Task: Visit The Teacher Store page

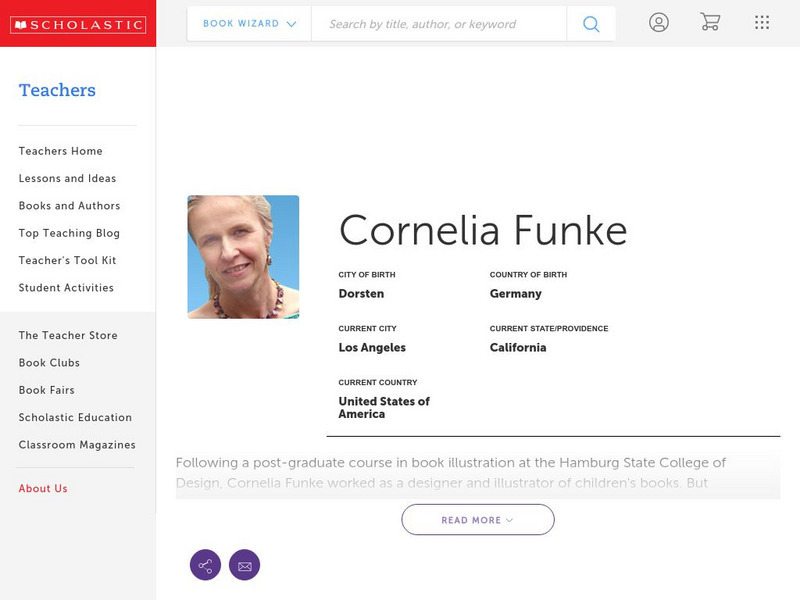Action: point(66,335)
